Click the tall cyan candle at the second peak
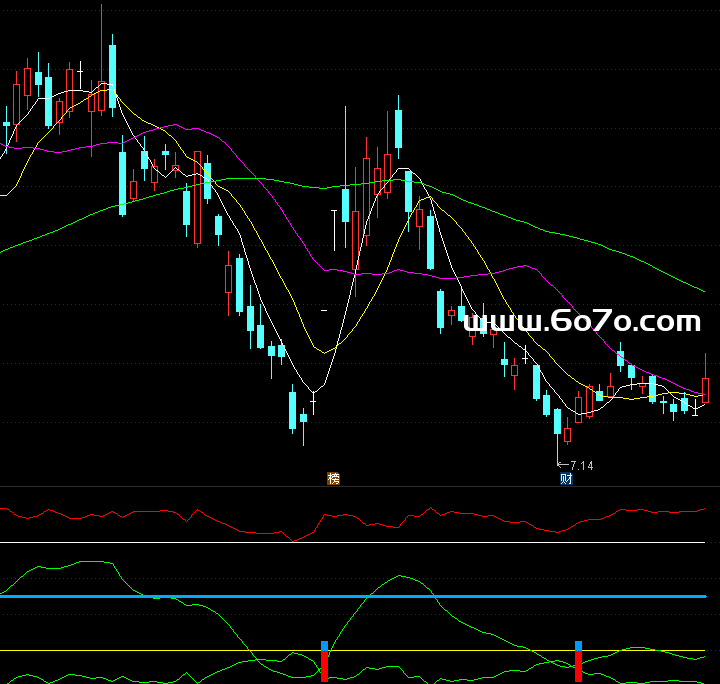Image resolution: width=720 pixels, height=684 pixels. tap(398, 127)
